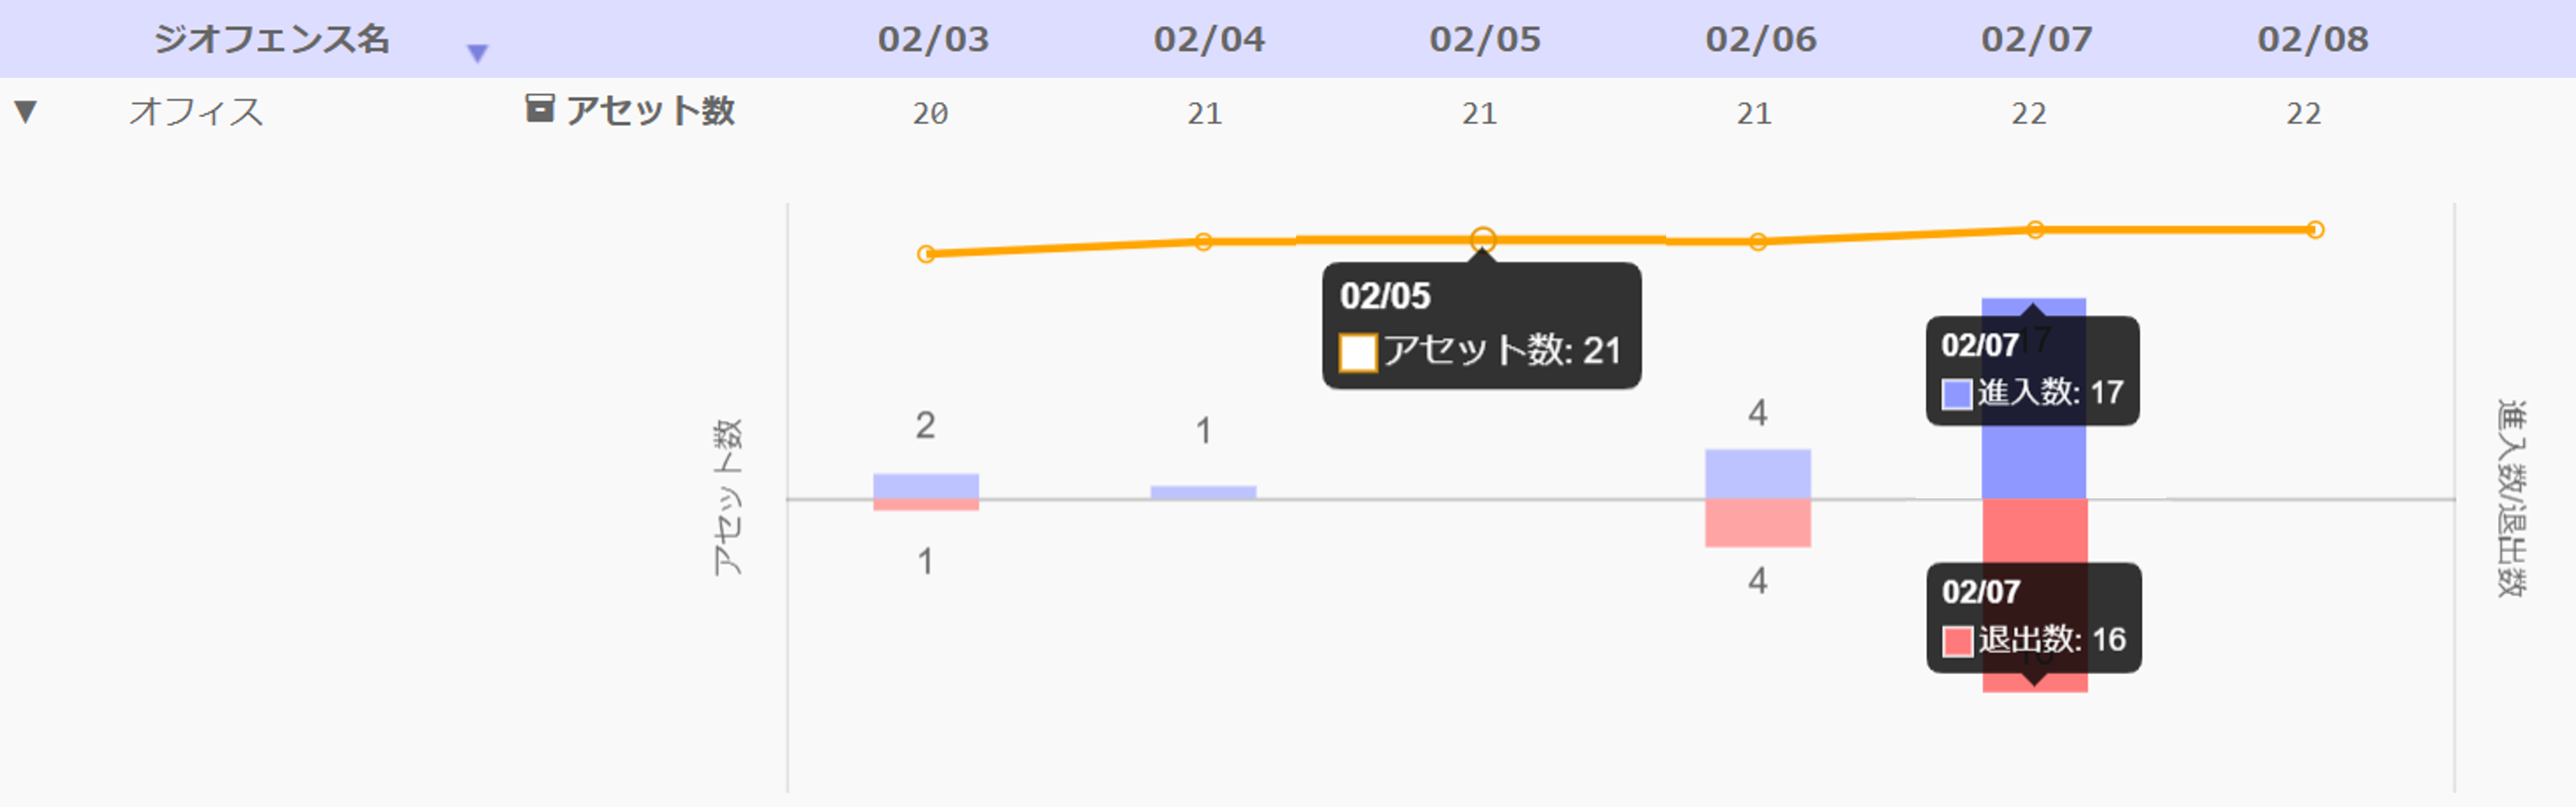
Task: Click the red 退出数 tooltip swatch
Action: pyautogui.click(x=1957, y=641)
